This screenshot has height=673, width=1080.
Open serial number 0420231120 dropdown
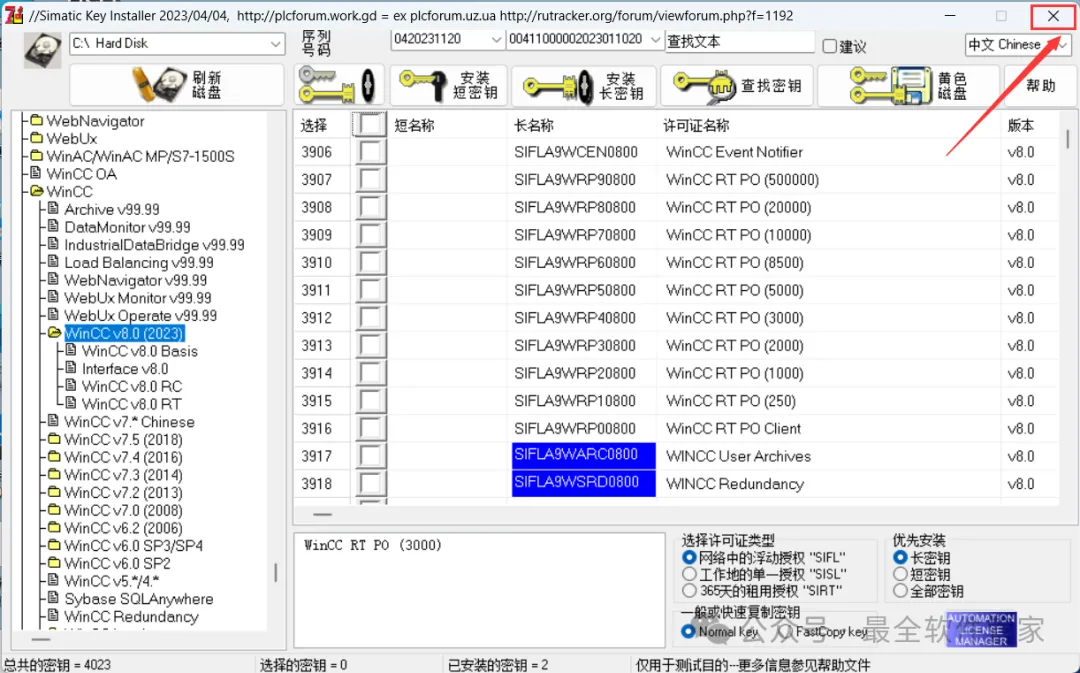448,39
